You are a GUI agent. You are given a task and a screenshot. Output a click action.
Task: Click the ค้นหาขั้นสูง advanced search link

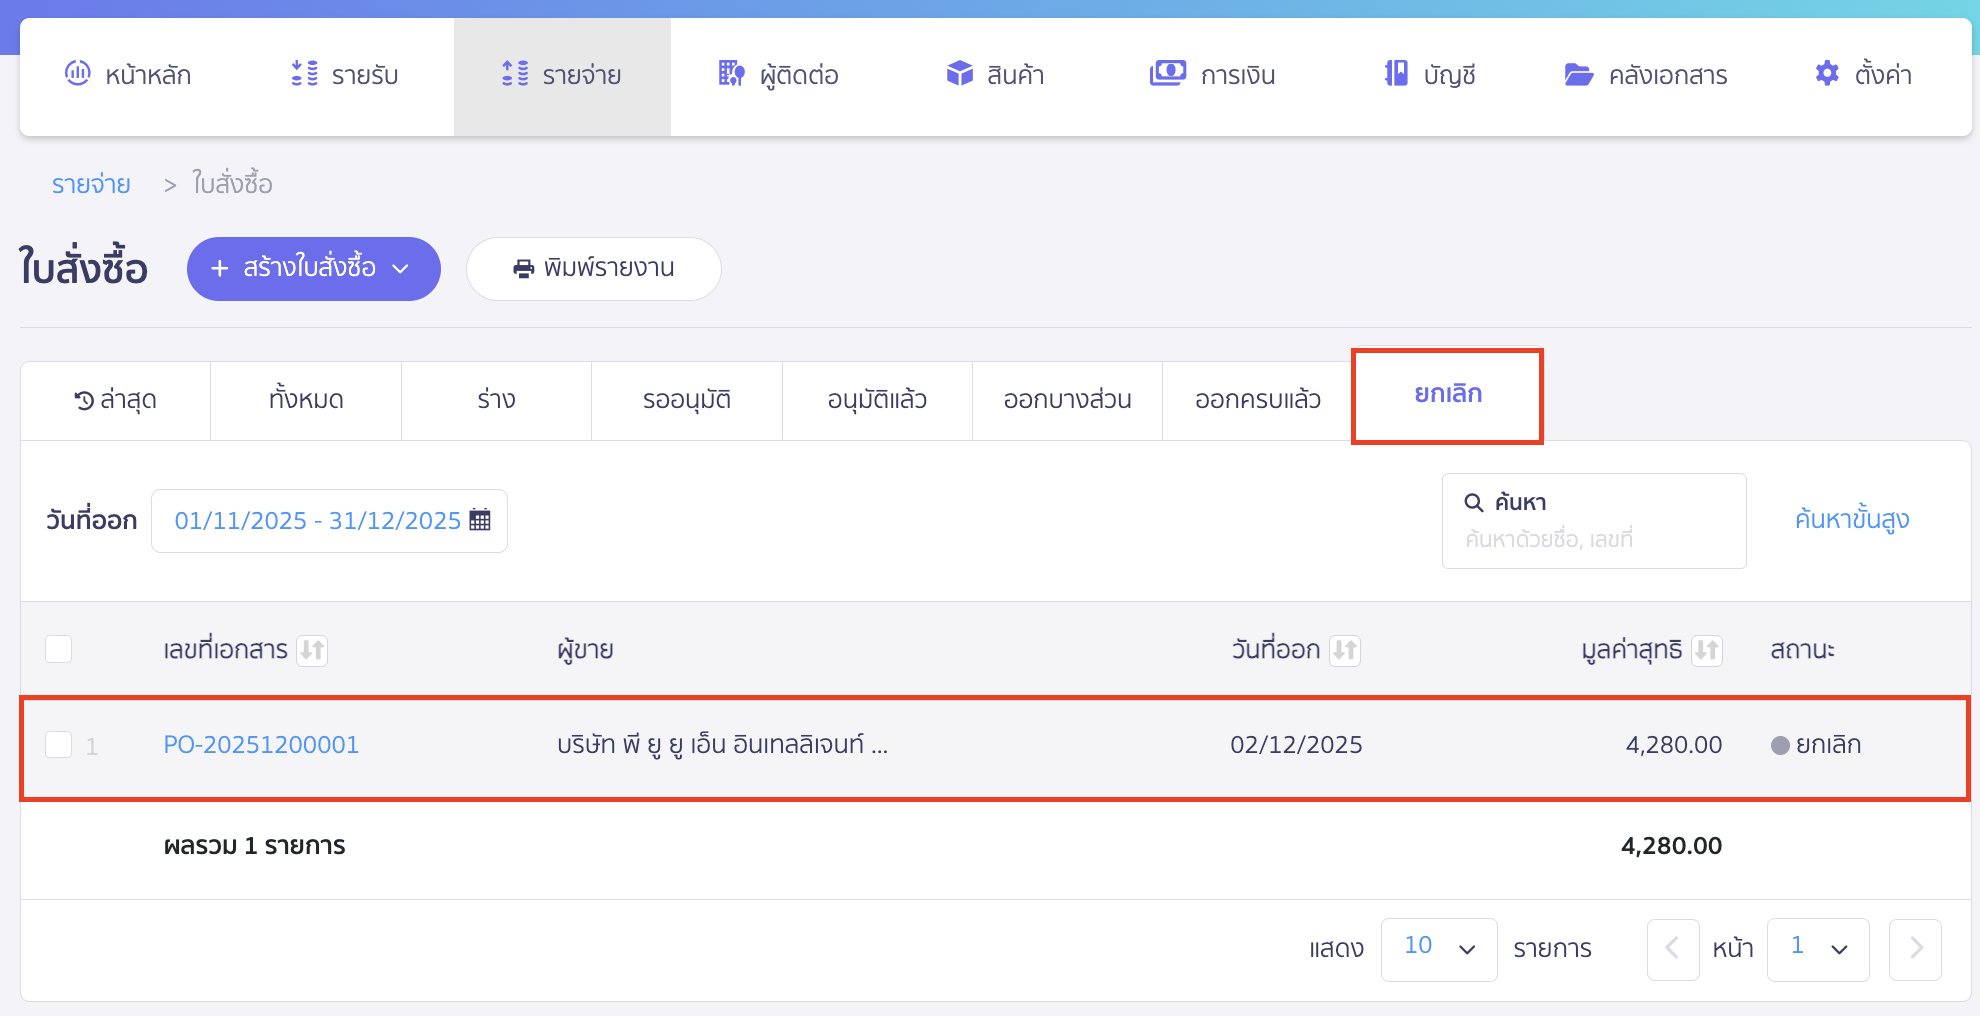[x=1851, y=519]
